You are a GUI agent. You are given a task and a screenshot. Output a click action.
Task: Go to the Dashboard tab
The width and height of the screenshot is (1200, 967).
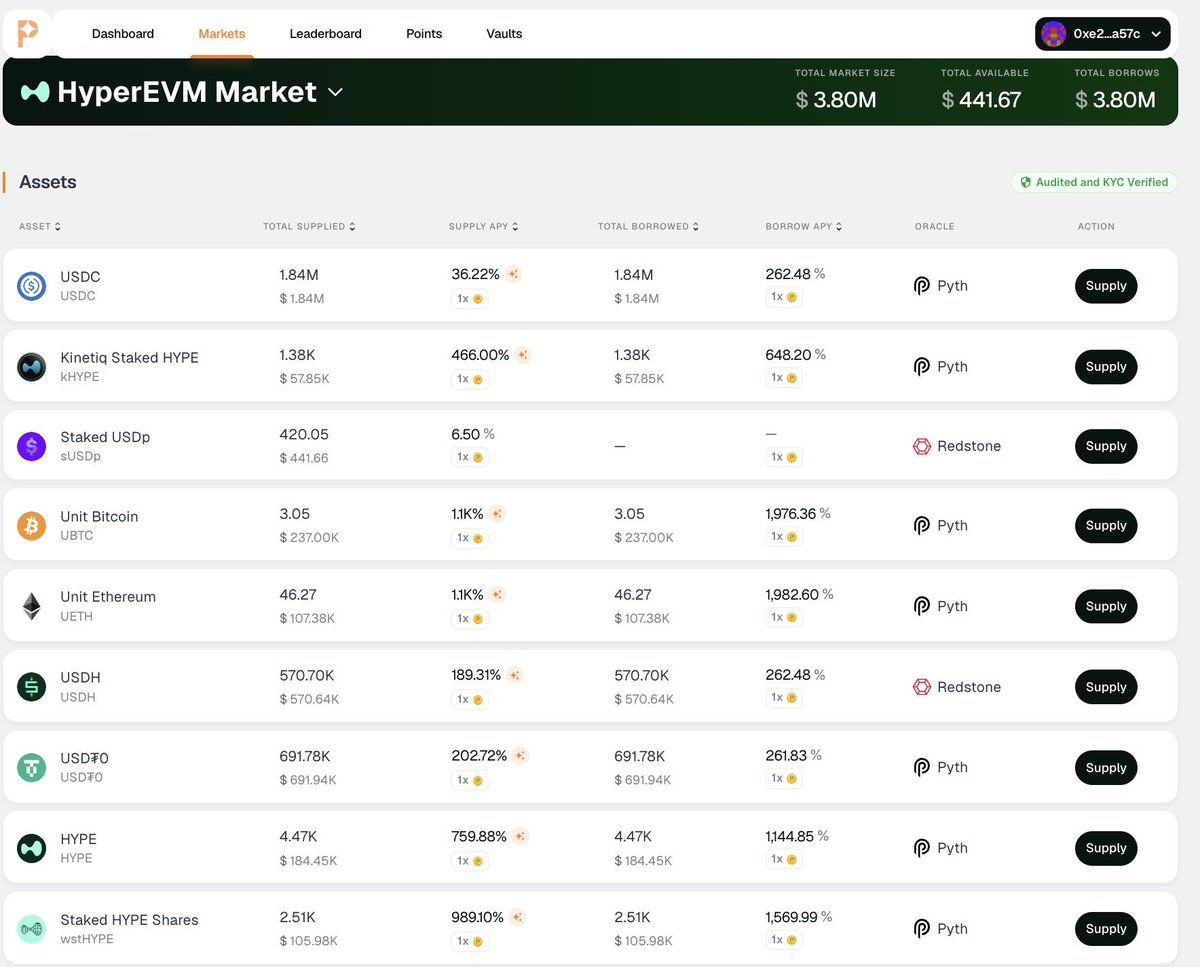123,33
